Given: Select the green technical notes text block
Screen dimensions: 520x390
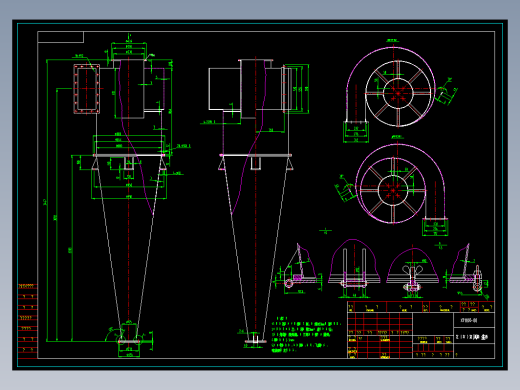Looking at the screenshot, I should [x=306, y=334].
